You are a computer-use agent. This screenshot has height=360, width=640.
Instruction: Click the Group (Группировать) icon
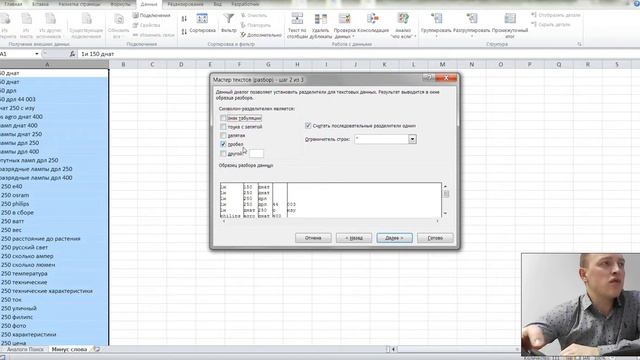coord(436,19)
